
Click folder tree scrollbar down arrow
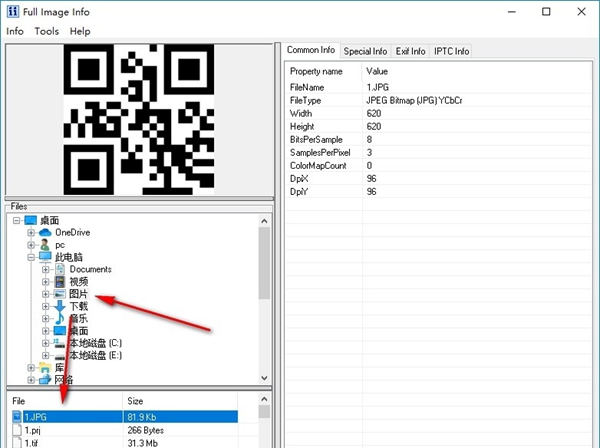(x=264, y=378)
